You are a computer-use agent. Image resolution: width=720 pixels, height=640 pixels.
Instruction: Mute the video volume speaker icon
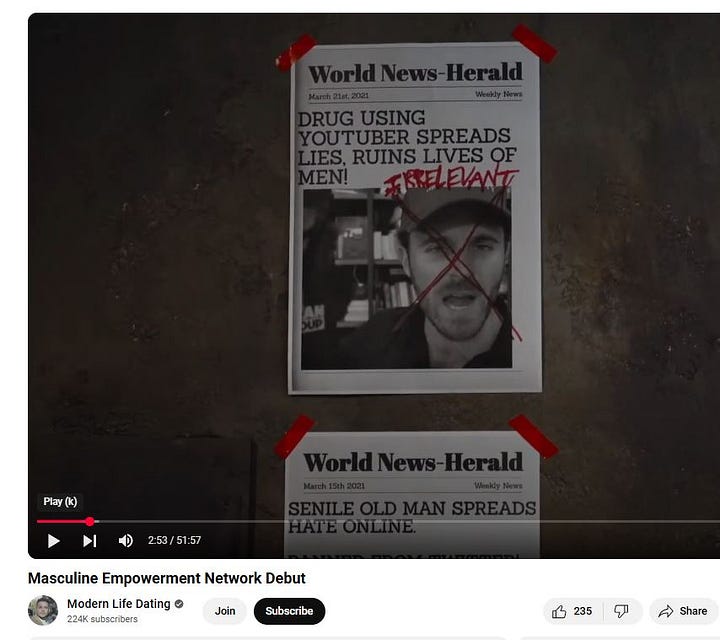click(125, 541)
